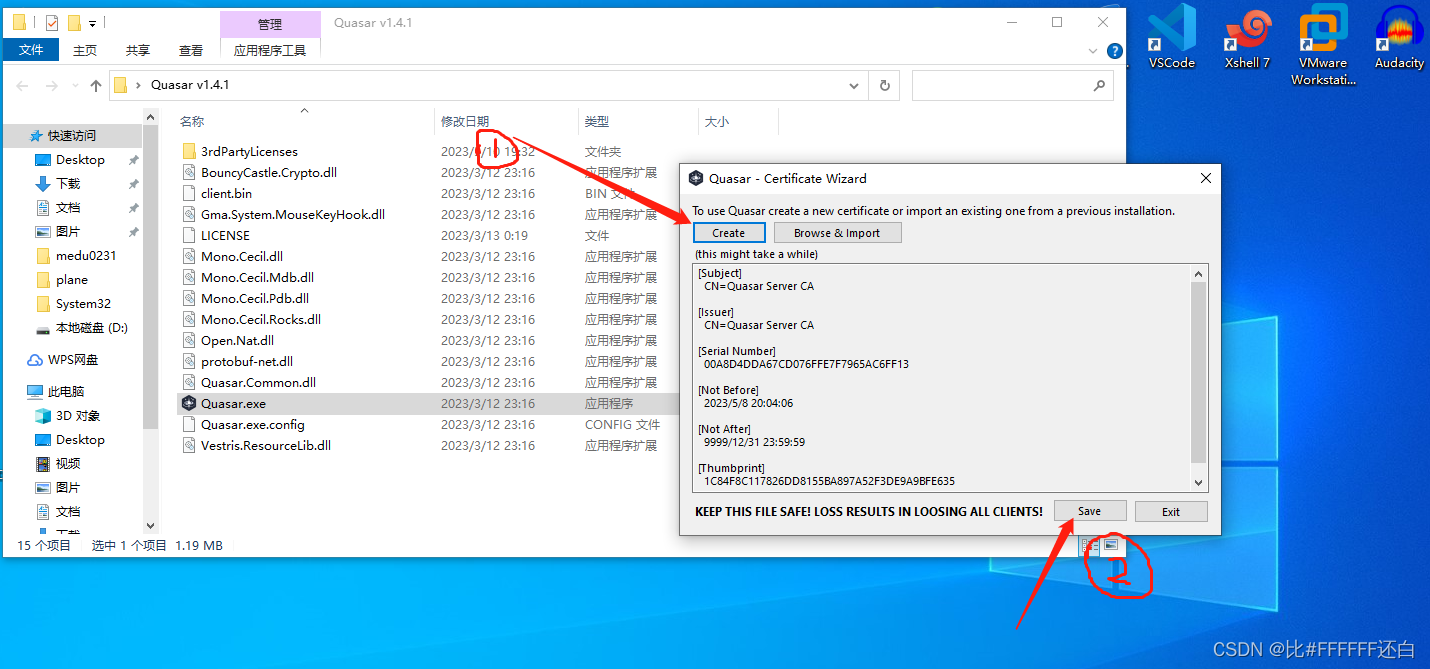
Task: Select client.bin file icon
Action: [x=189, y=193]
